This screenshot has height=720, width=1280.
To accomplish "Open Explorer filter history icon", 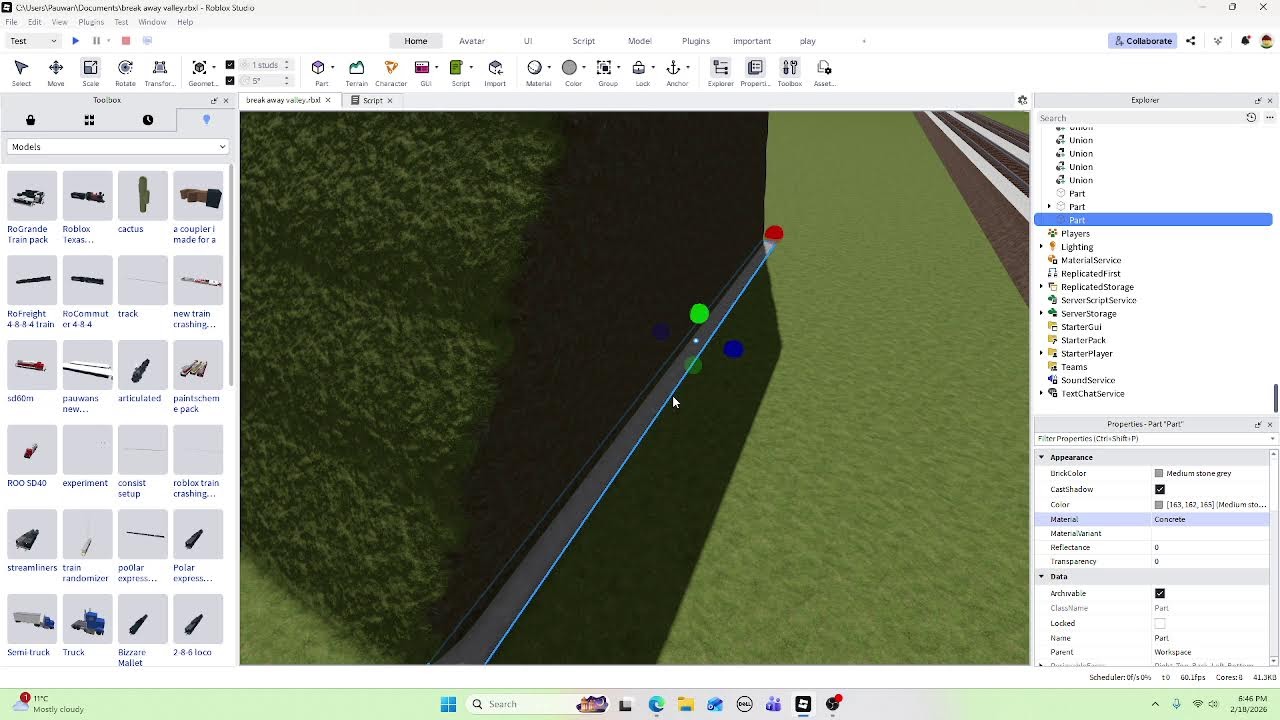I will point(1251,118).
